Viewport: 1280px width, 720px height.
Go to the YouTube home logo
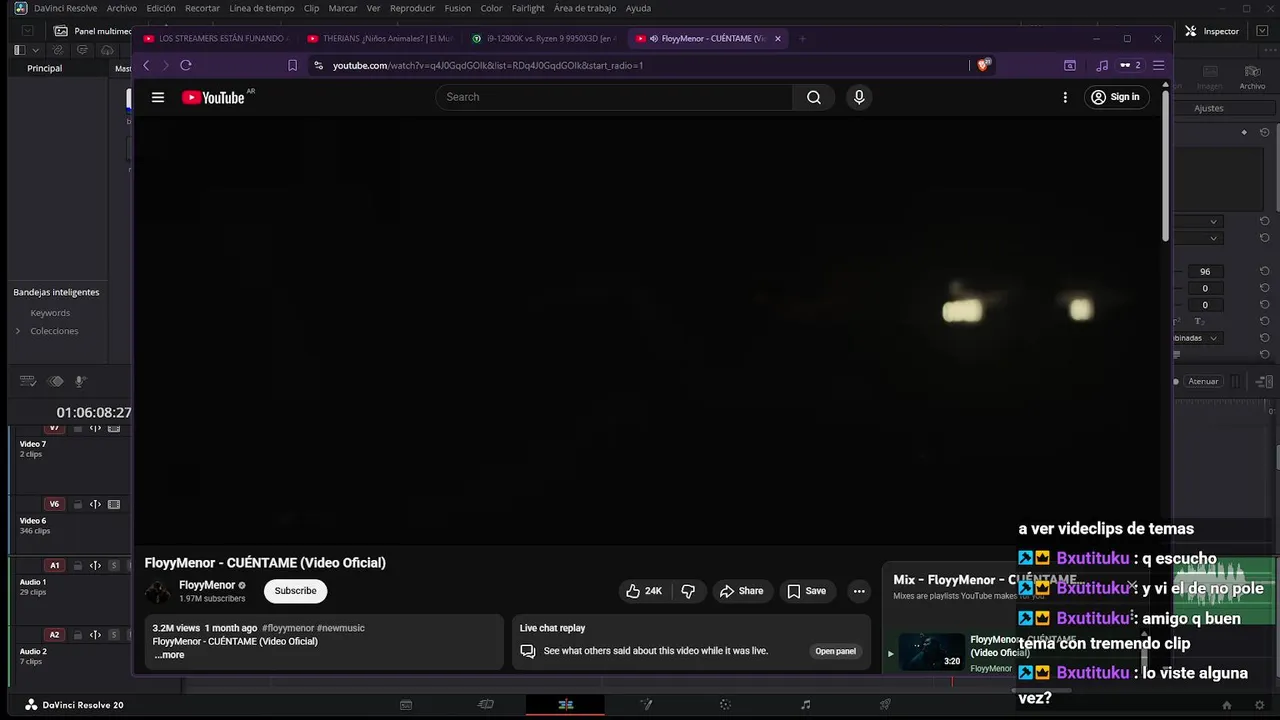[213, 97]
